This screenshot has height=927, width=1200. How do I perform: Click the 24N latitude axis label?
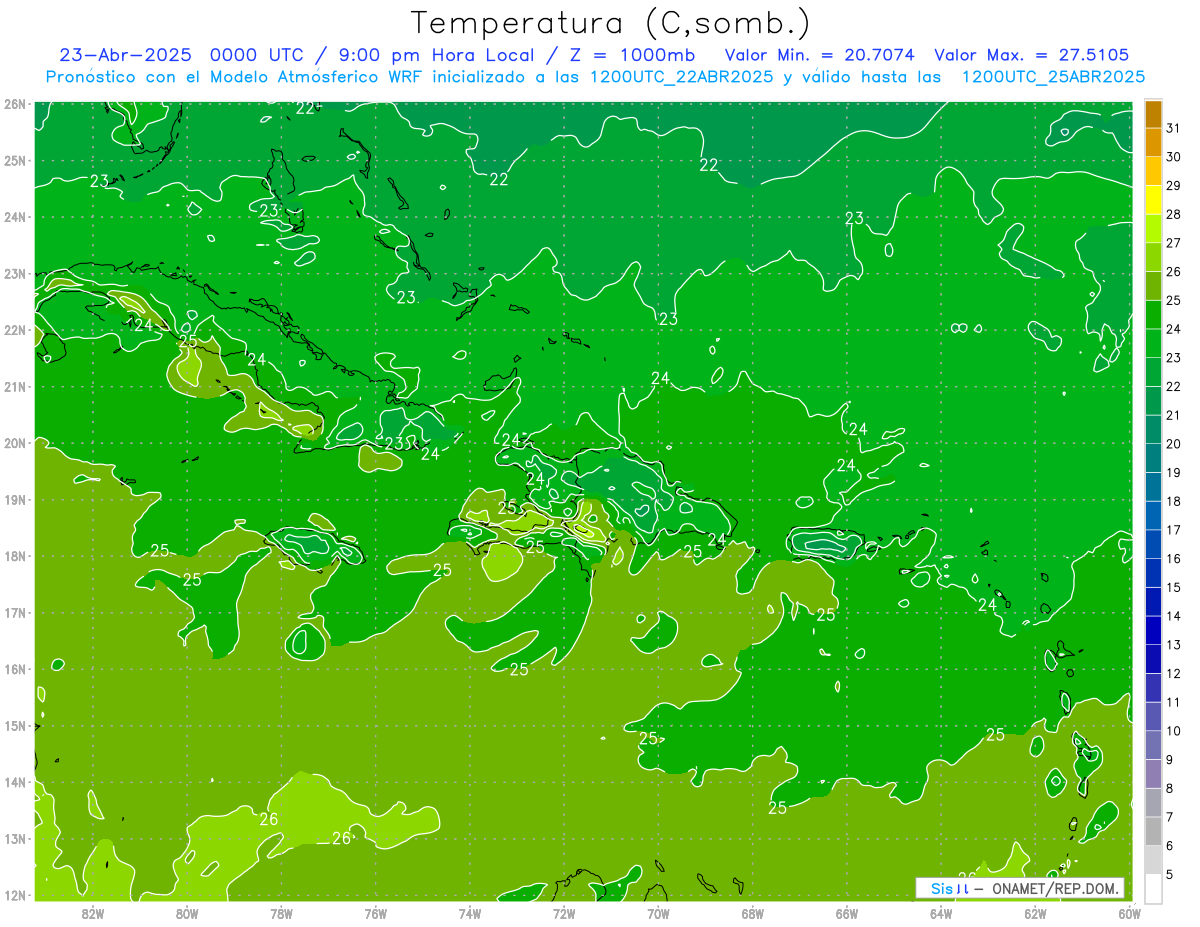point(15,217)
